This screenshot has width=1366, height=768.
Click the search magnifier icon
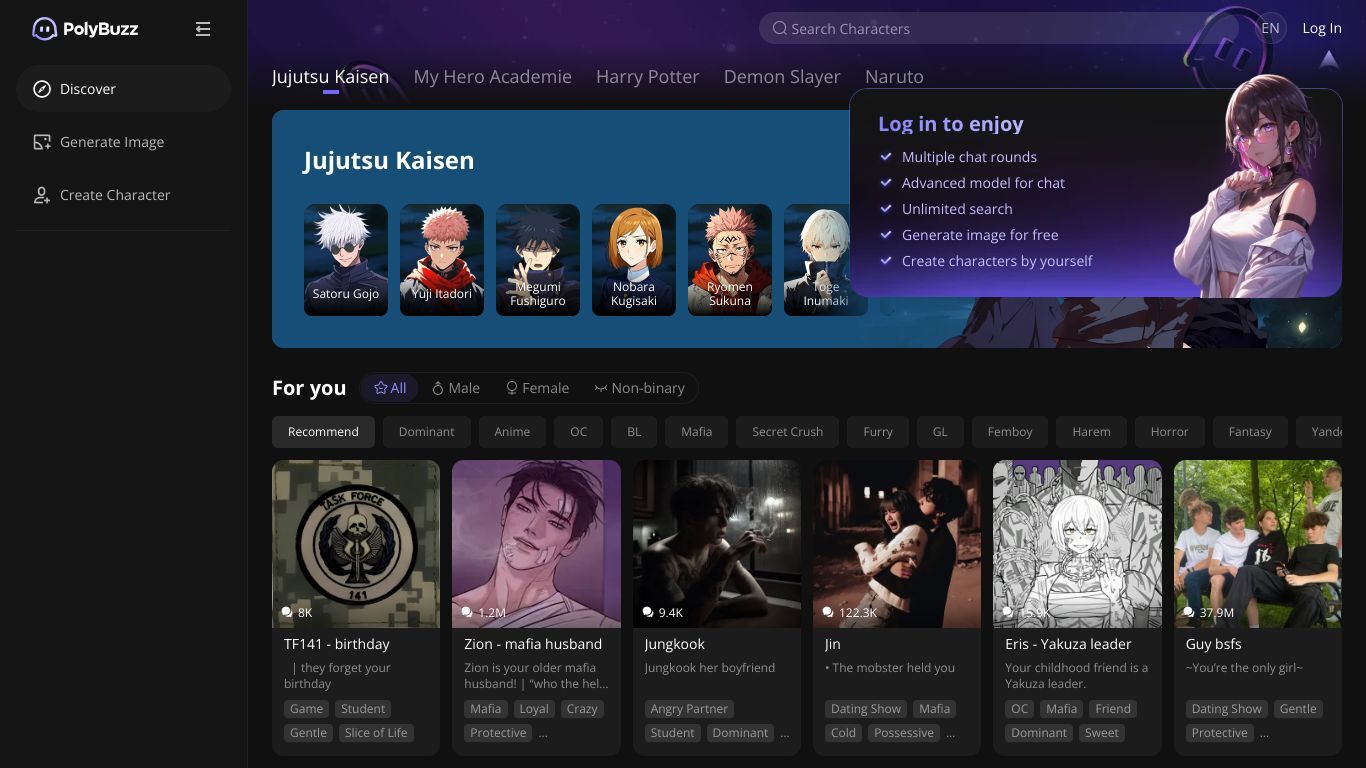point(780,28)
